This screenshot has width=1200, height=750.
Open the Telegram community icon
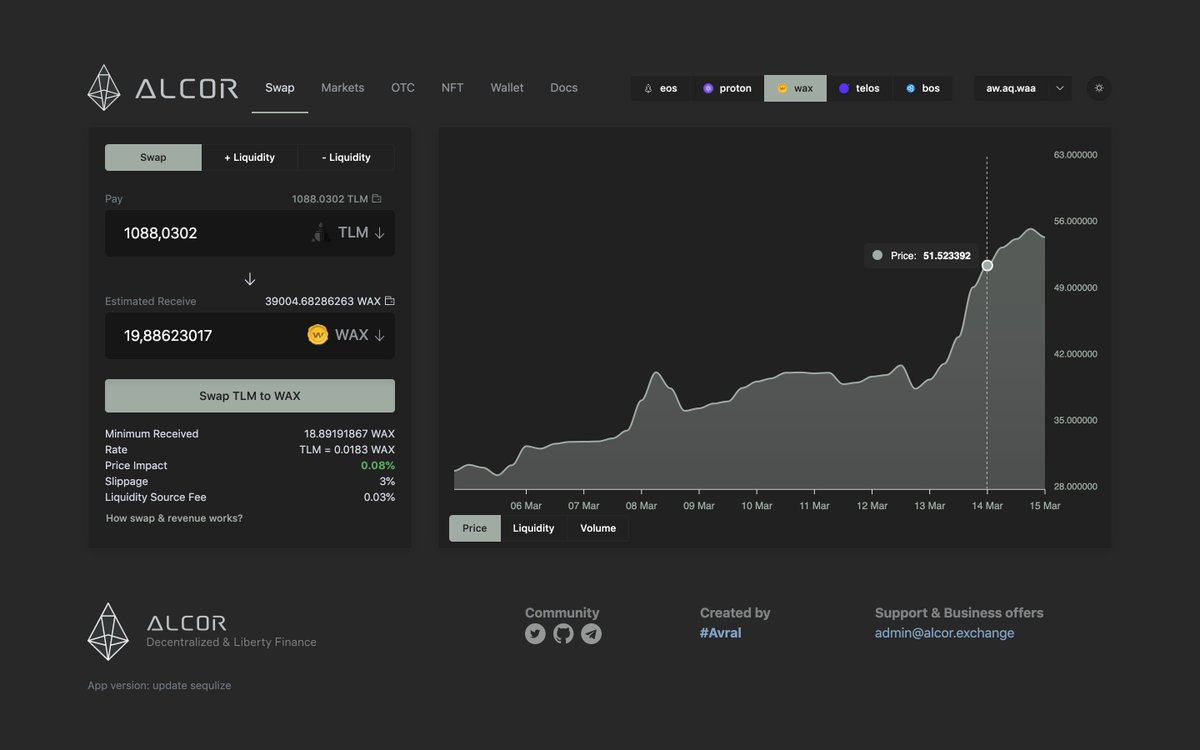(591, 633)
